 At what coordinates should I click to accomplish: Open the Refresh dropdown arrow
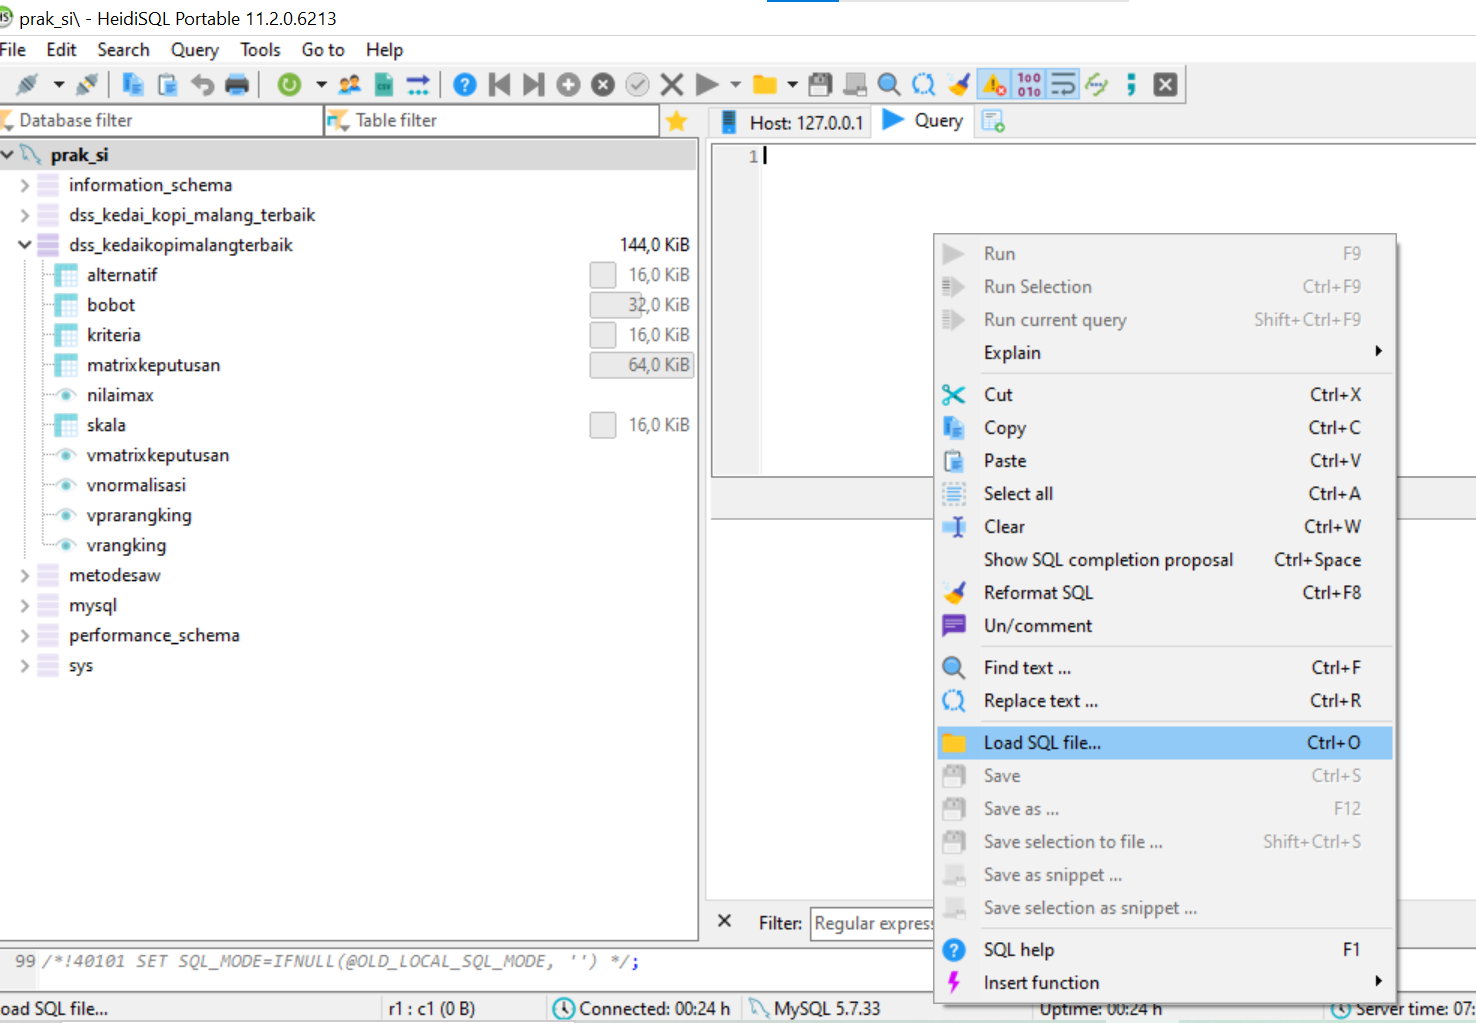pyautogui.click(x=321, y=85)
